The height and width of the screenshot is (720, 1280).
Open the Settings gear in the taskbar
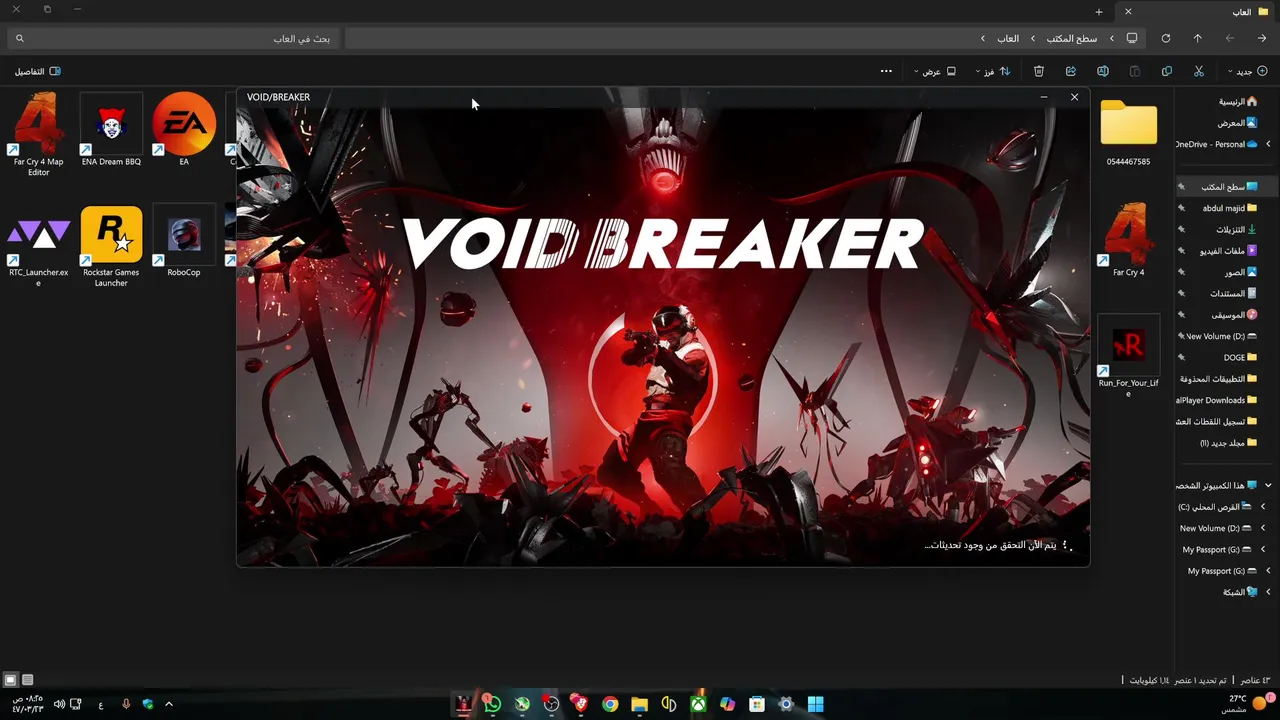pyautogui.click(x=786, y=704)
